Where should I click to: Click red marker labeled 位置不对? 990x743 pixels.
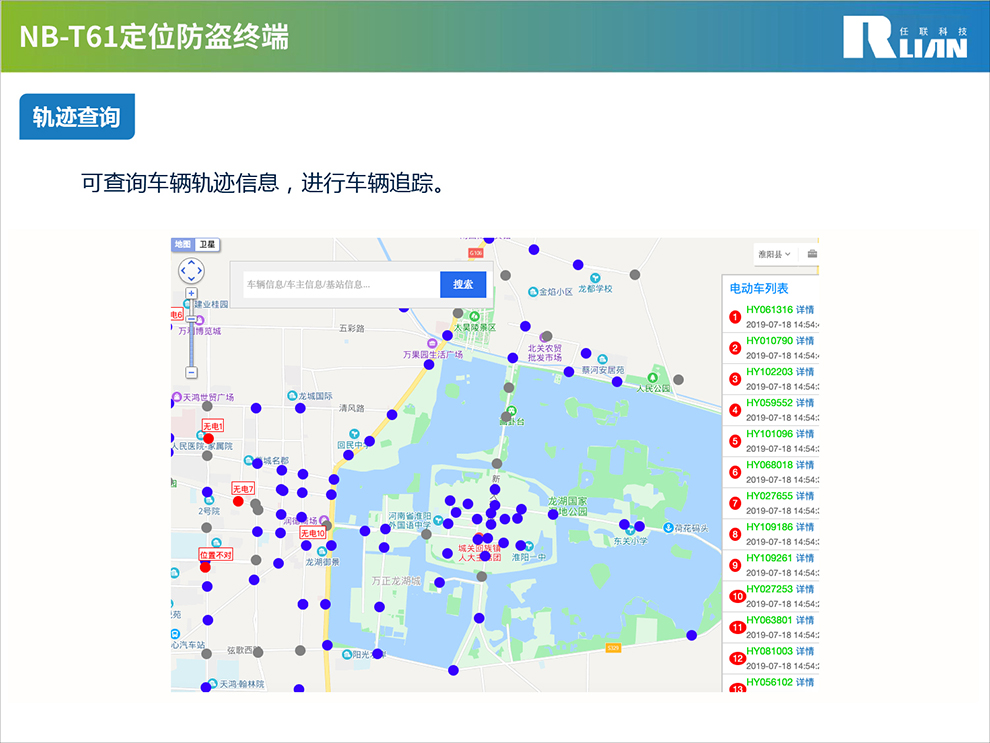(x=205, y=567)
